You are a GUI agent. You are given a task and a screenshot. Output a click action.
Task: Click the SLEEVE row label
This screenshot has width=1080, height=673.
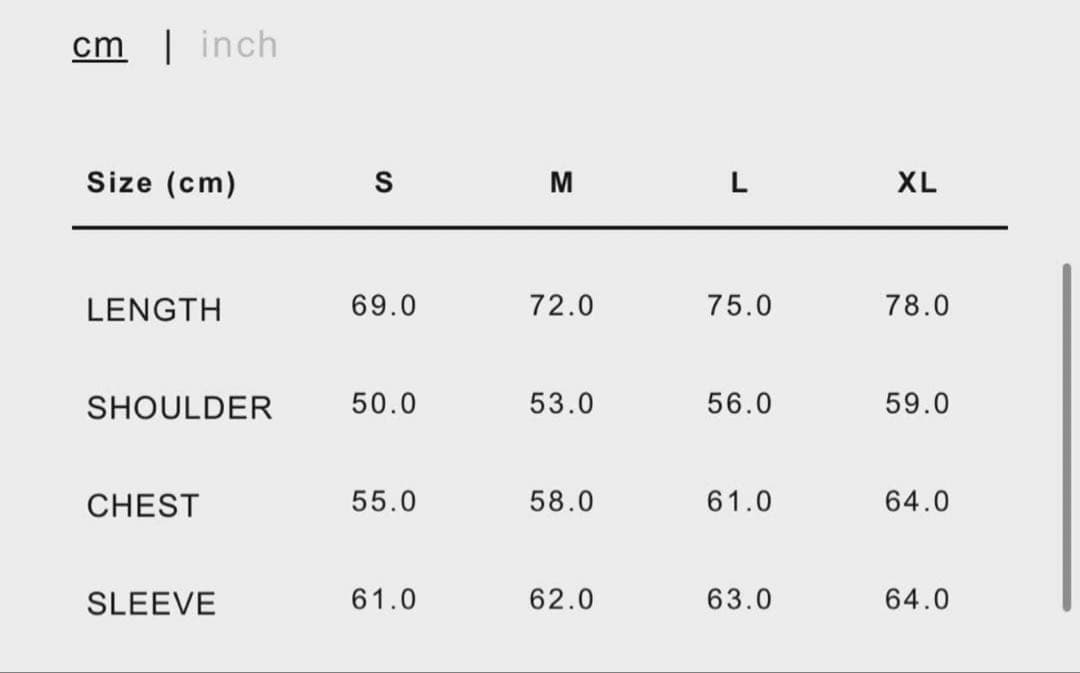pos(151,604)
